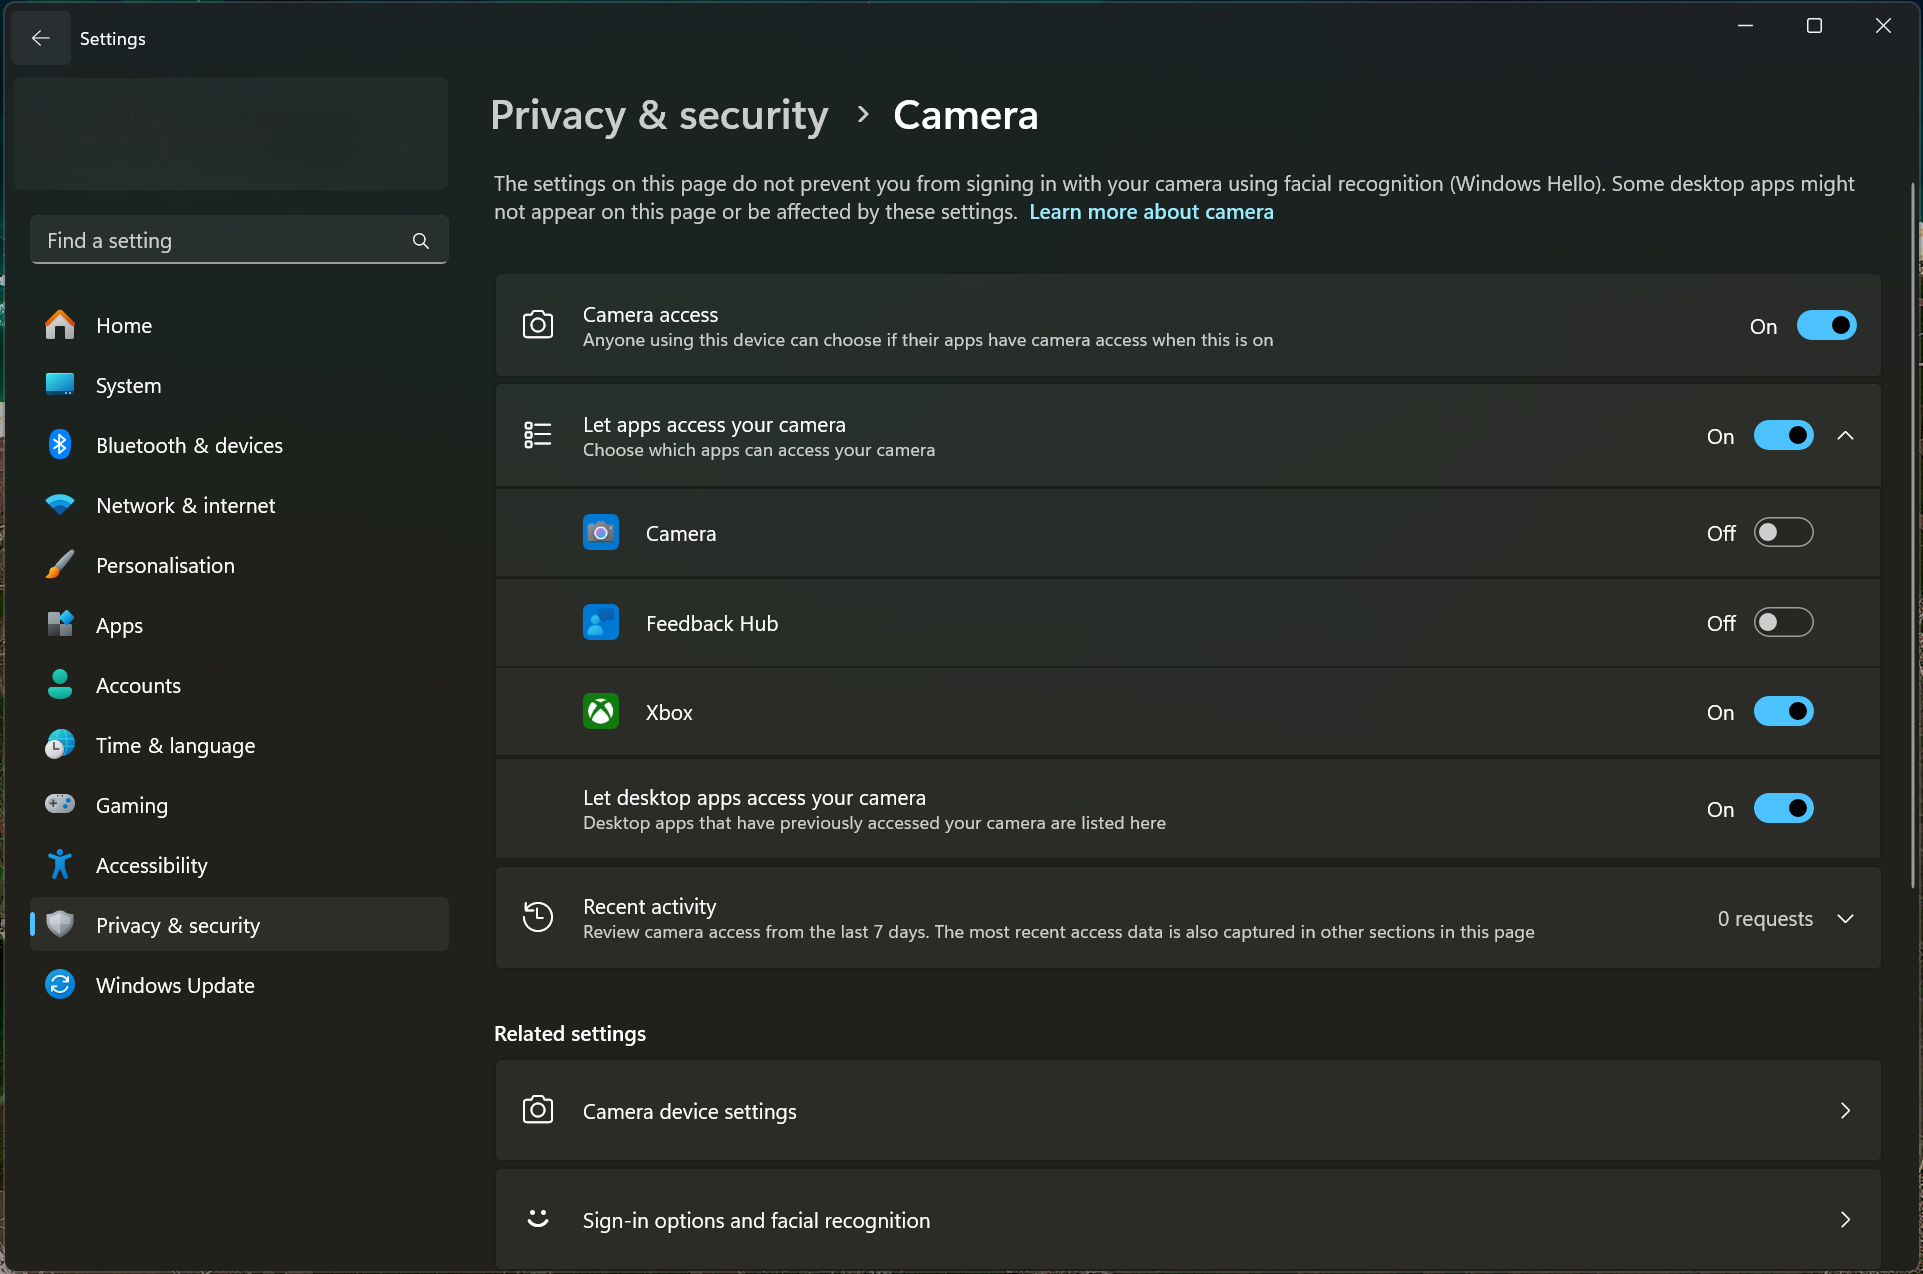Enable camera access for Feedback Hub

point(1782,622)
